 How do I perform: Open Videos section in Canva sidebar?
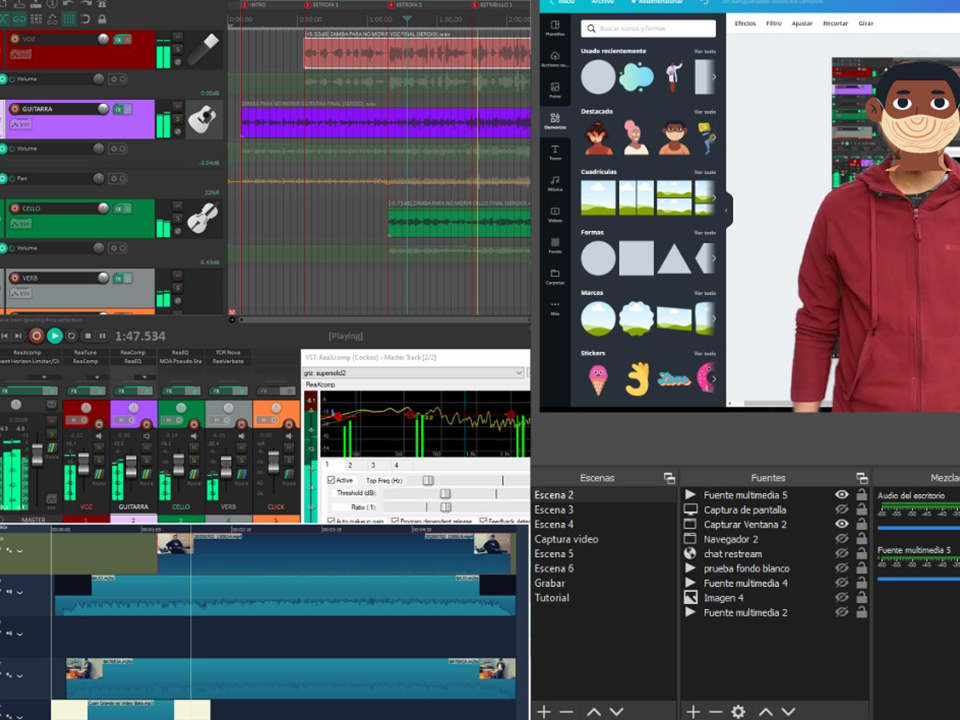pyautogui.click(x=555, y=214)
